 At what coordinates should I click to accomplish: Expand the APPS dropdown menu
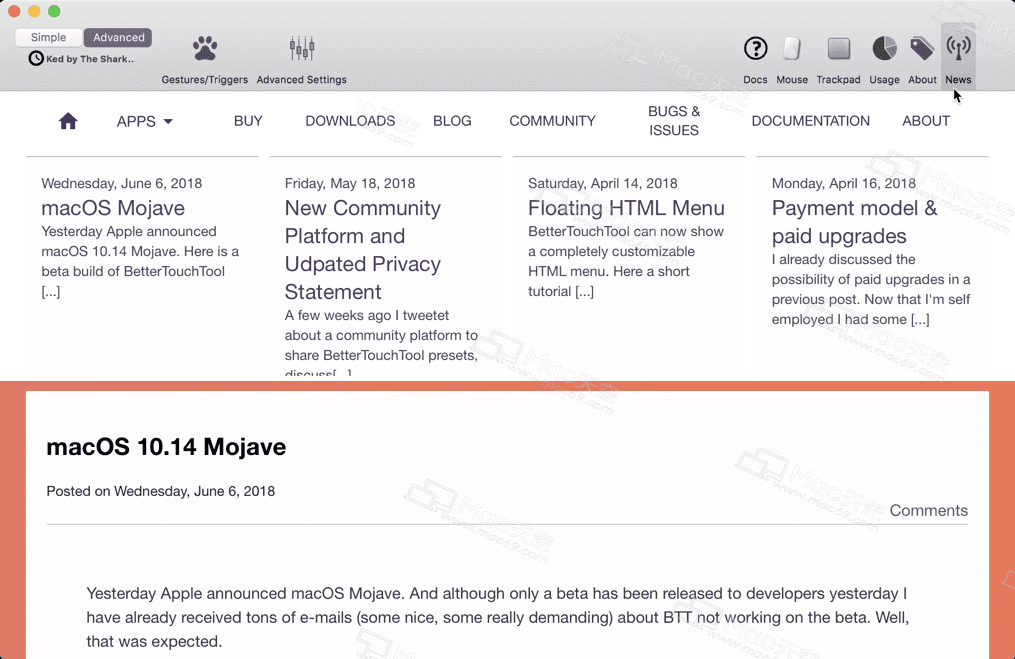pyautogui.click(x=145, y=121)
